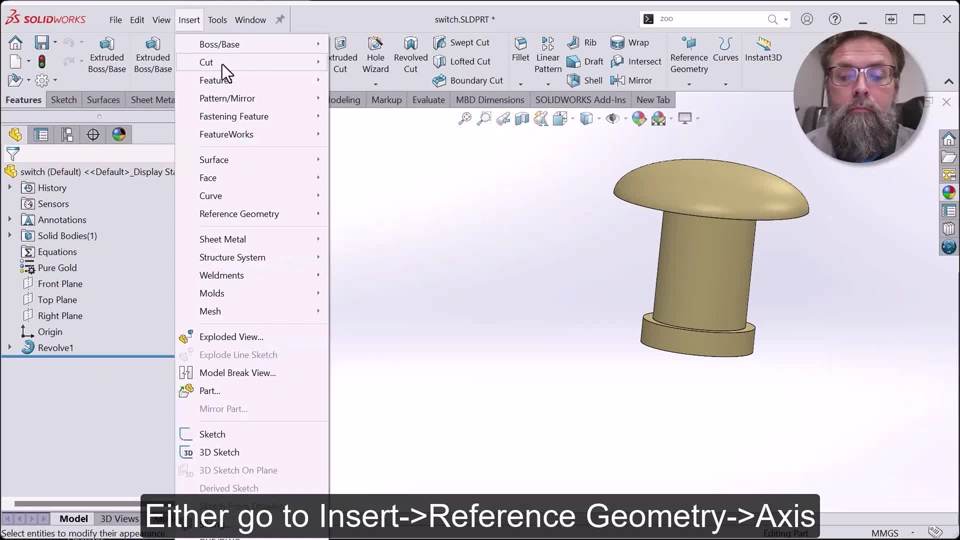Toggle the Instant3D tool
The width and height of the screenshot is (960, 540).
[x=763, y=49]
